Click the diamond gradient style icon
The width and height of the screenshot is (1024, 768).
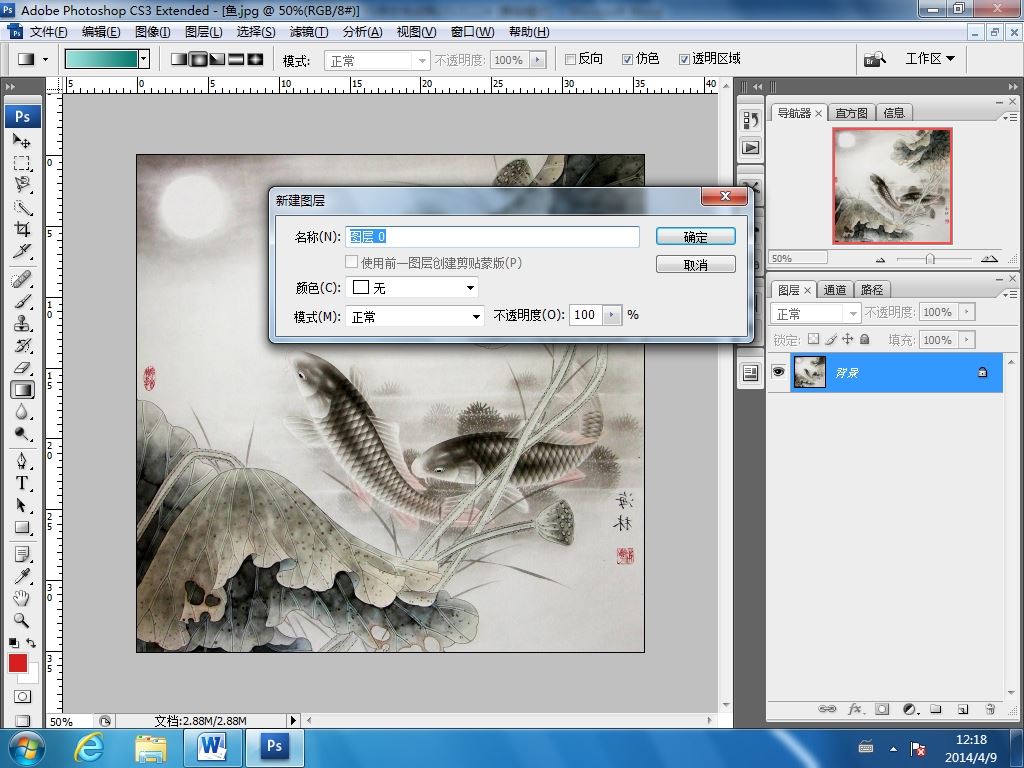pos(255,59)
